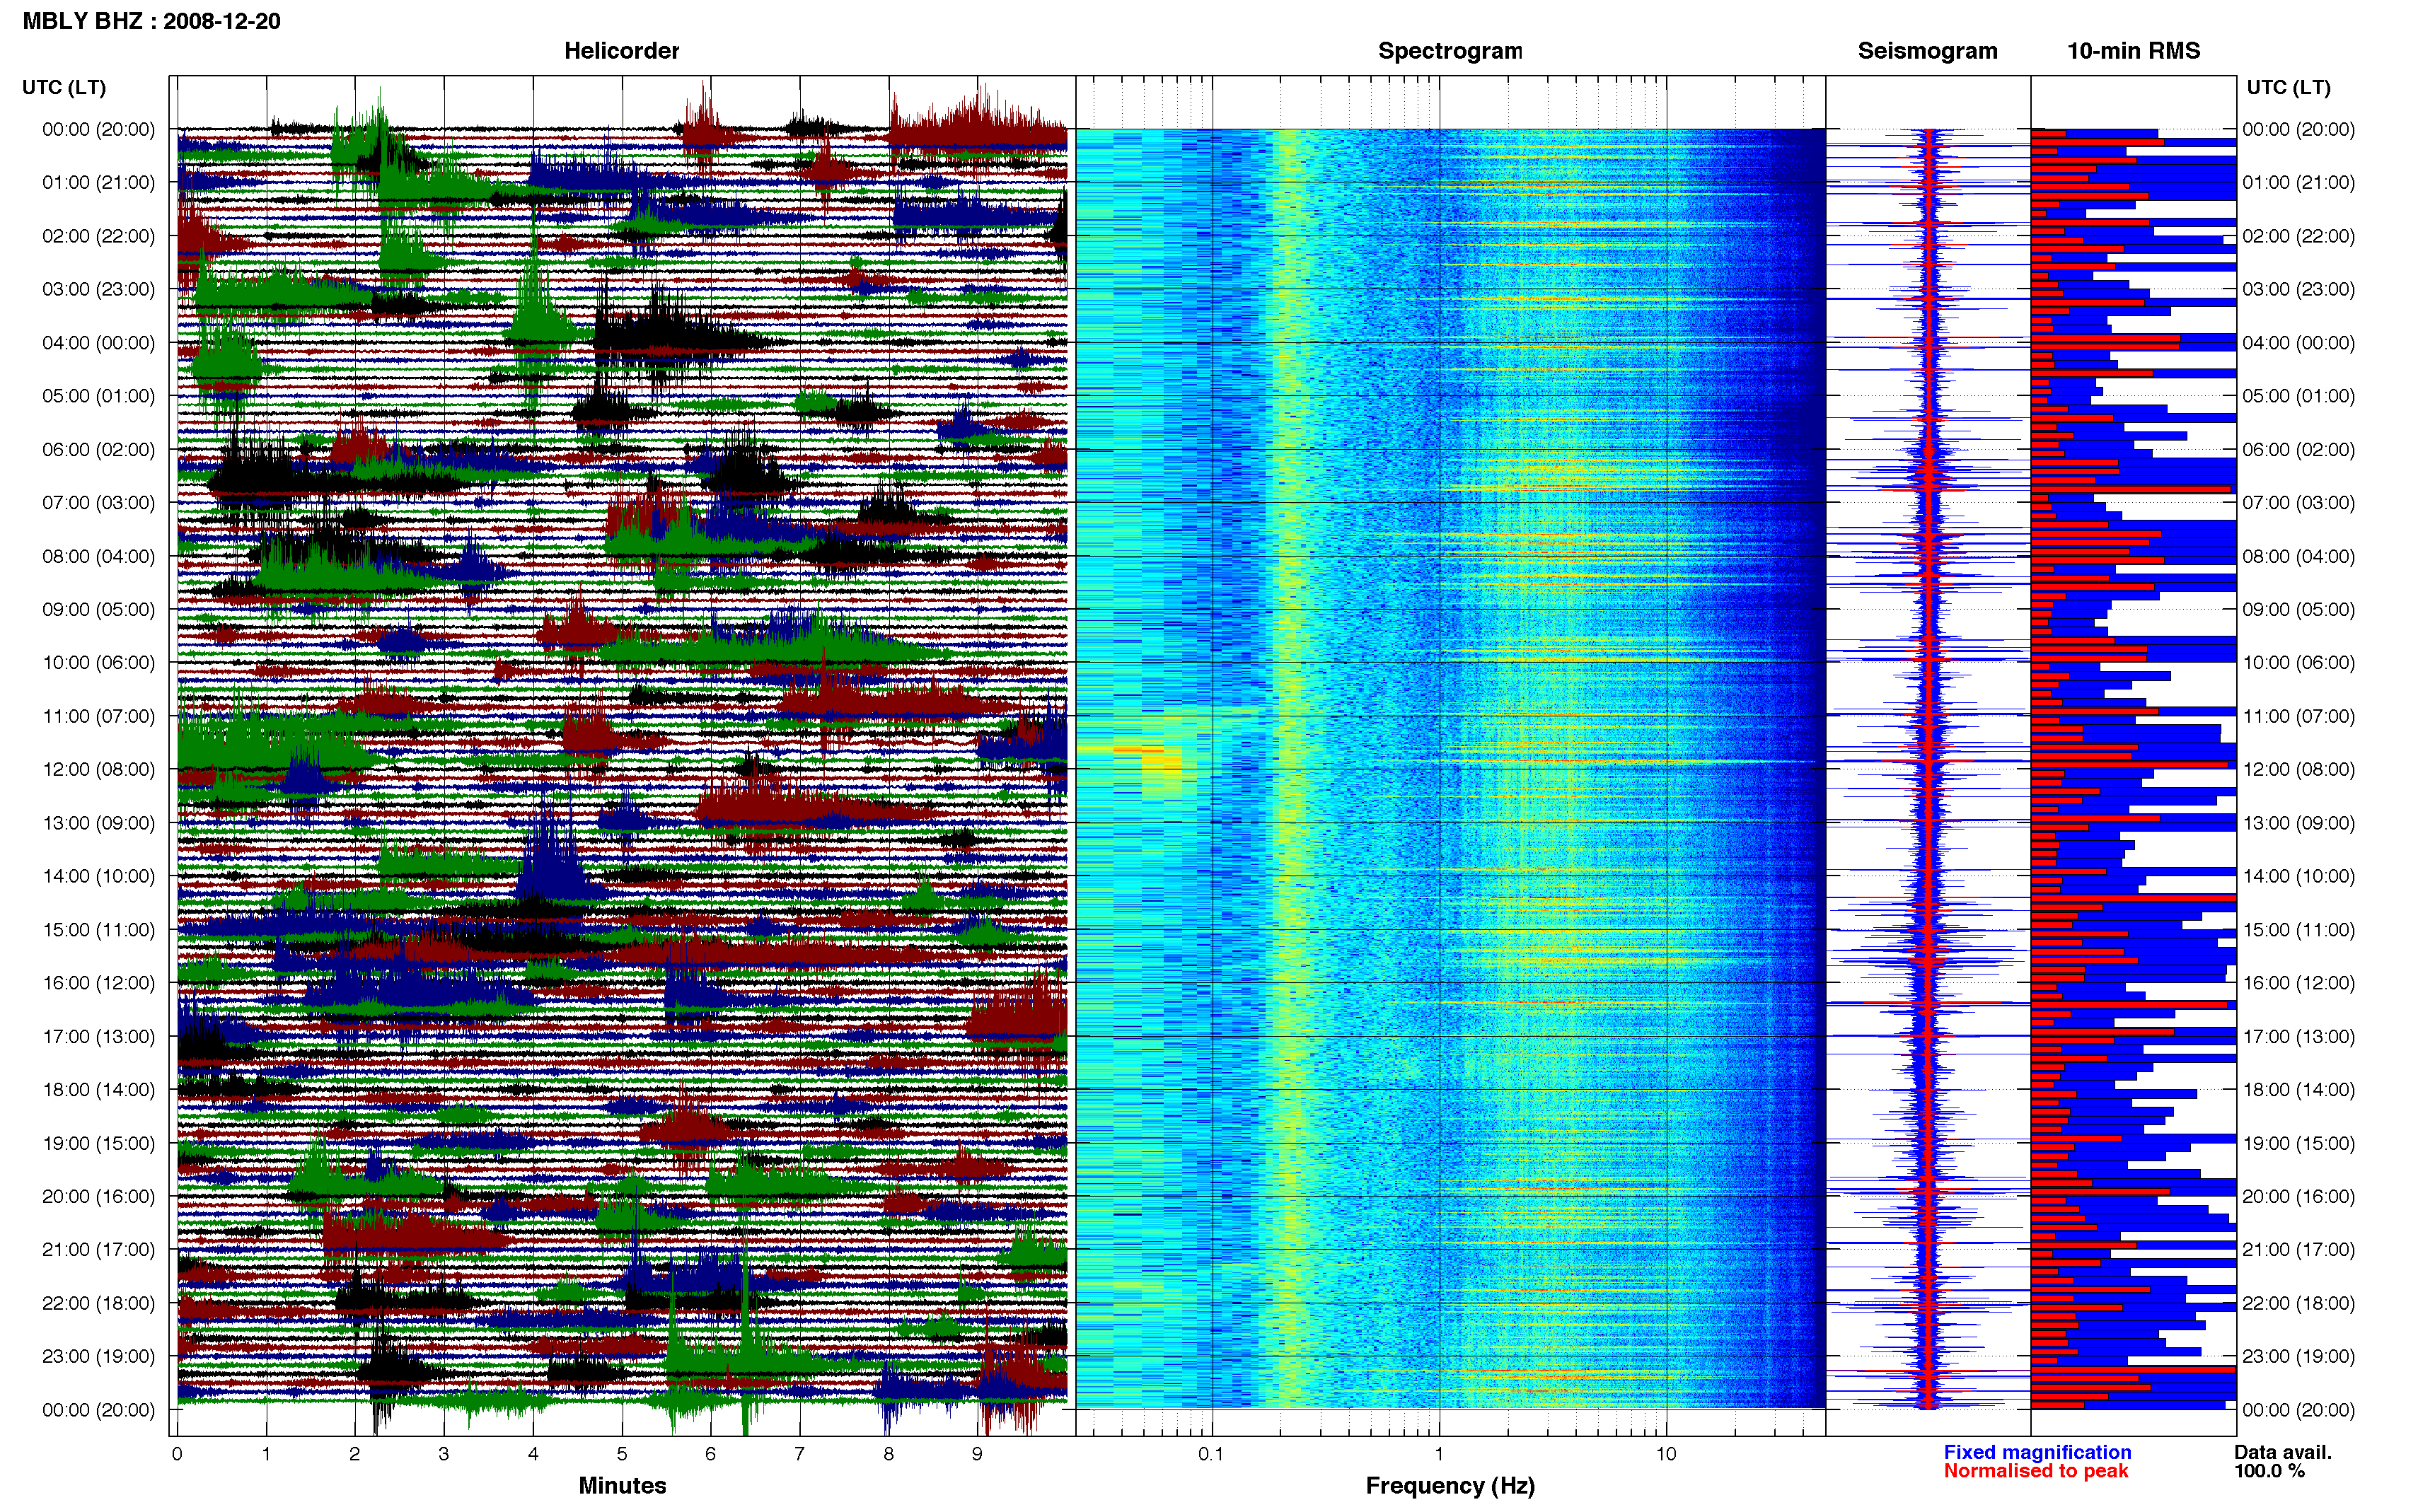Click the right '01:00 (21:00)' time label

coord(2298,182)
